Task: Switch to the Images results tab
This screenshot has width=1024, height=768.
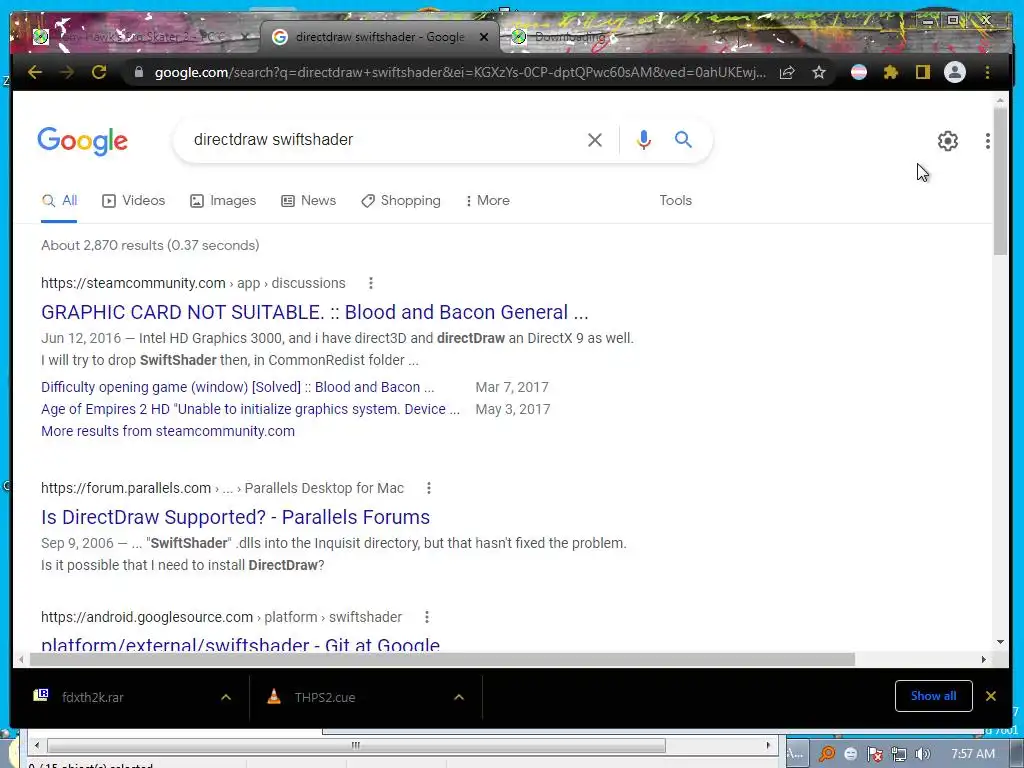Action: tap(223, 200)
